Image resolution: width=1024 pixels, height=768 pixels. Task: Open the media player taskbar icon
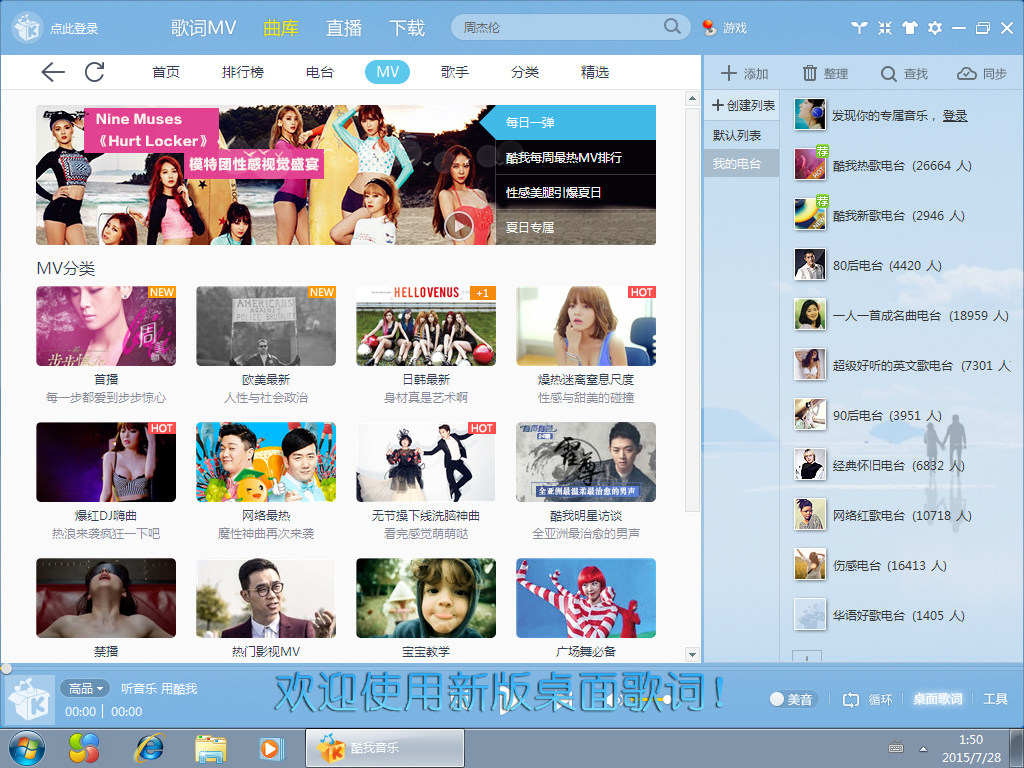tap(272, 748)
